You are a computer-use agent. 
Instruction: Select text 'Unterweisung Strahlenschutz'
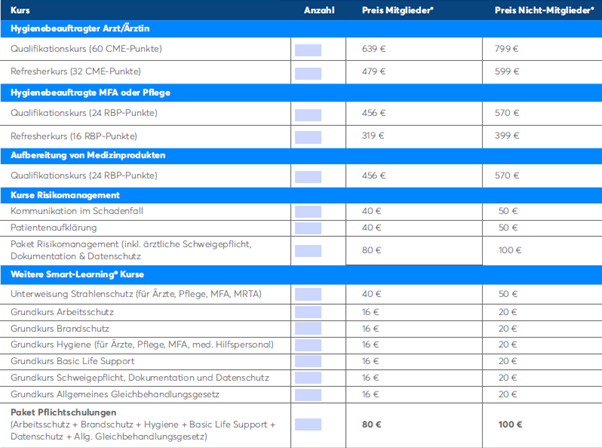point(72,294)
